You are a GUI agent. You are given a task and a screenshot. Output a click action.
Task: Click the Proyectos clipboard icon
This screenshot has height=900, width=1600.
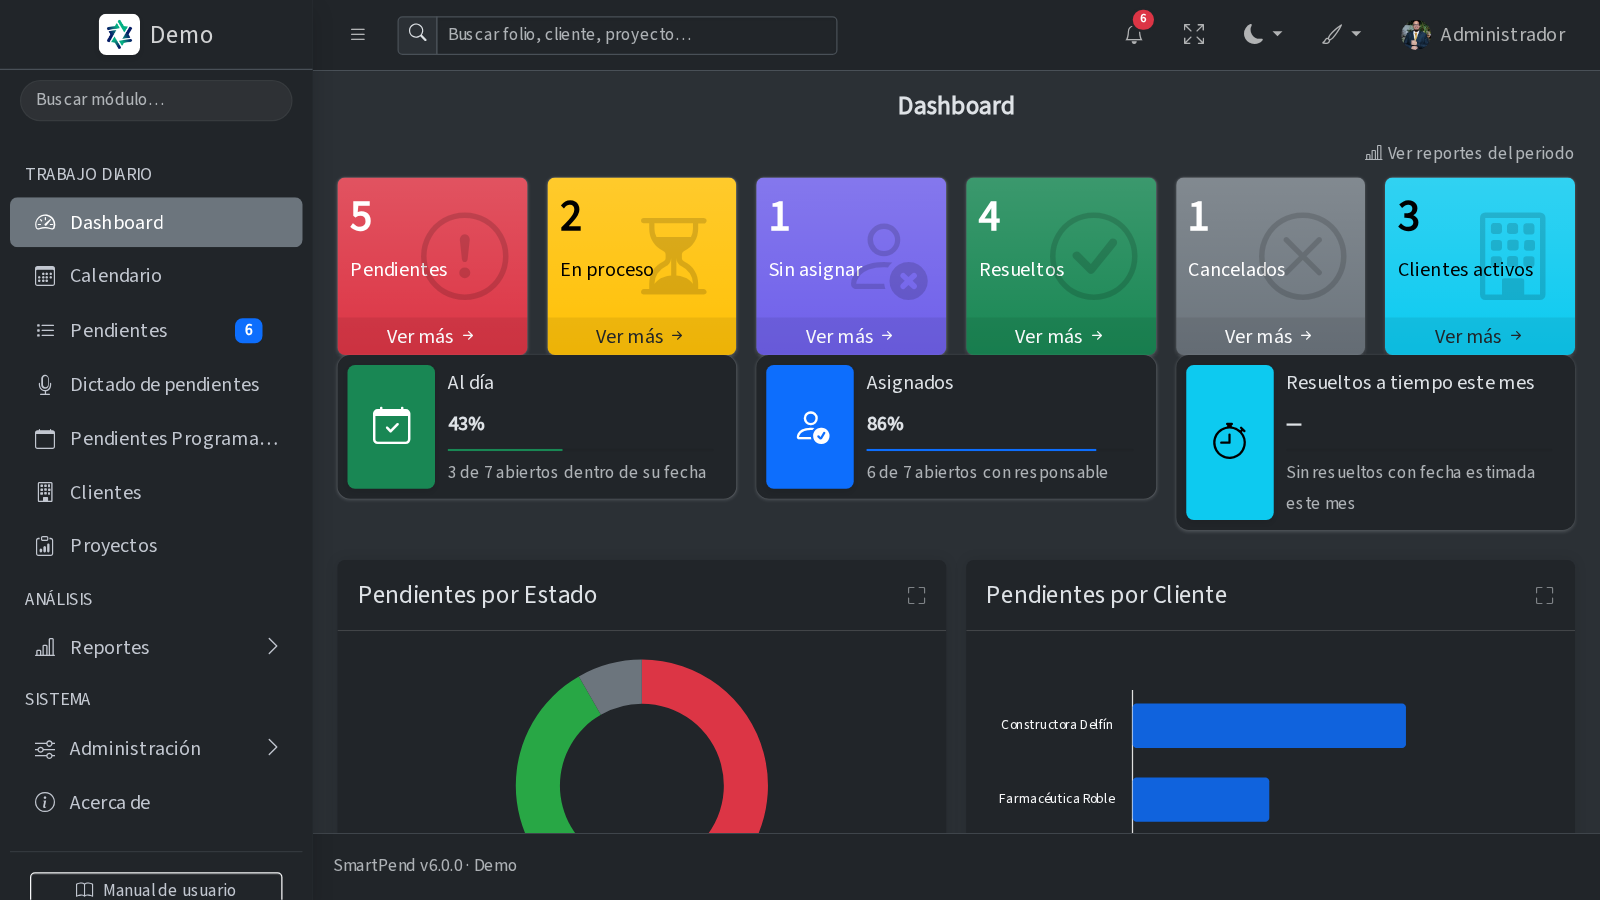coord(45,546)
